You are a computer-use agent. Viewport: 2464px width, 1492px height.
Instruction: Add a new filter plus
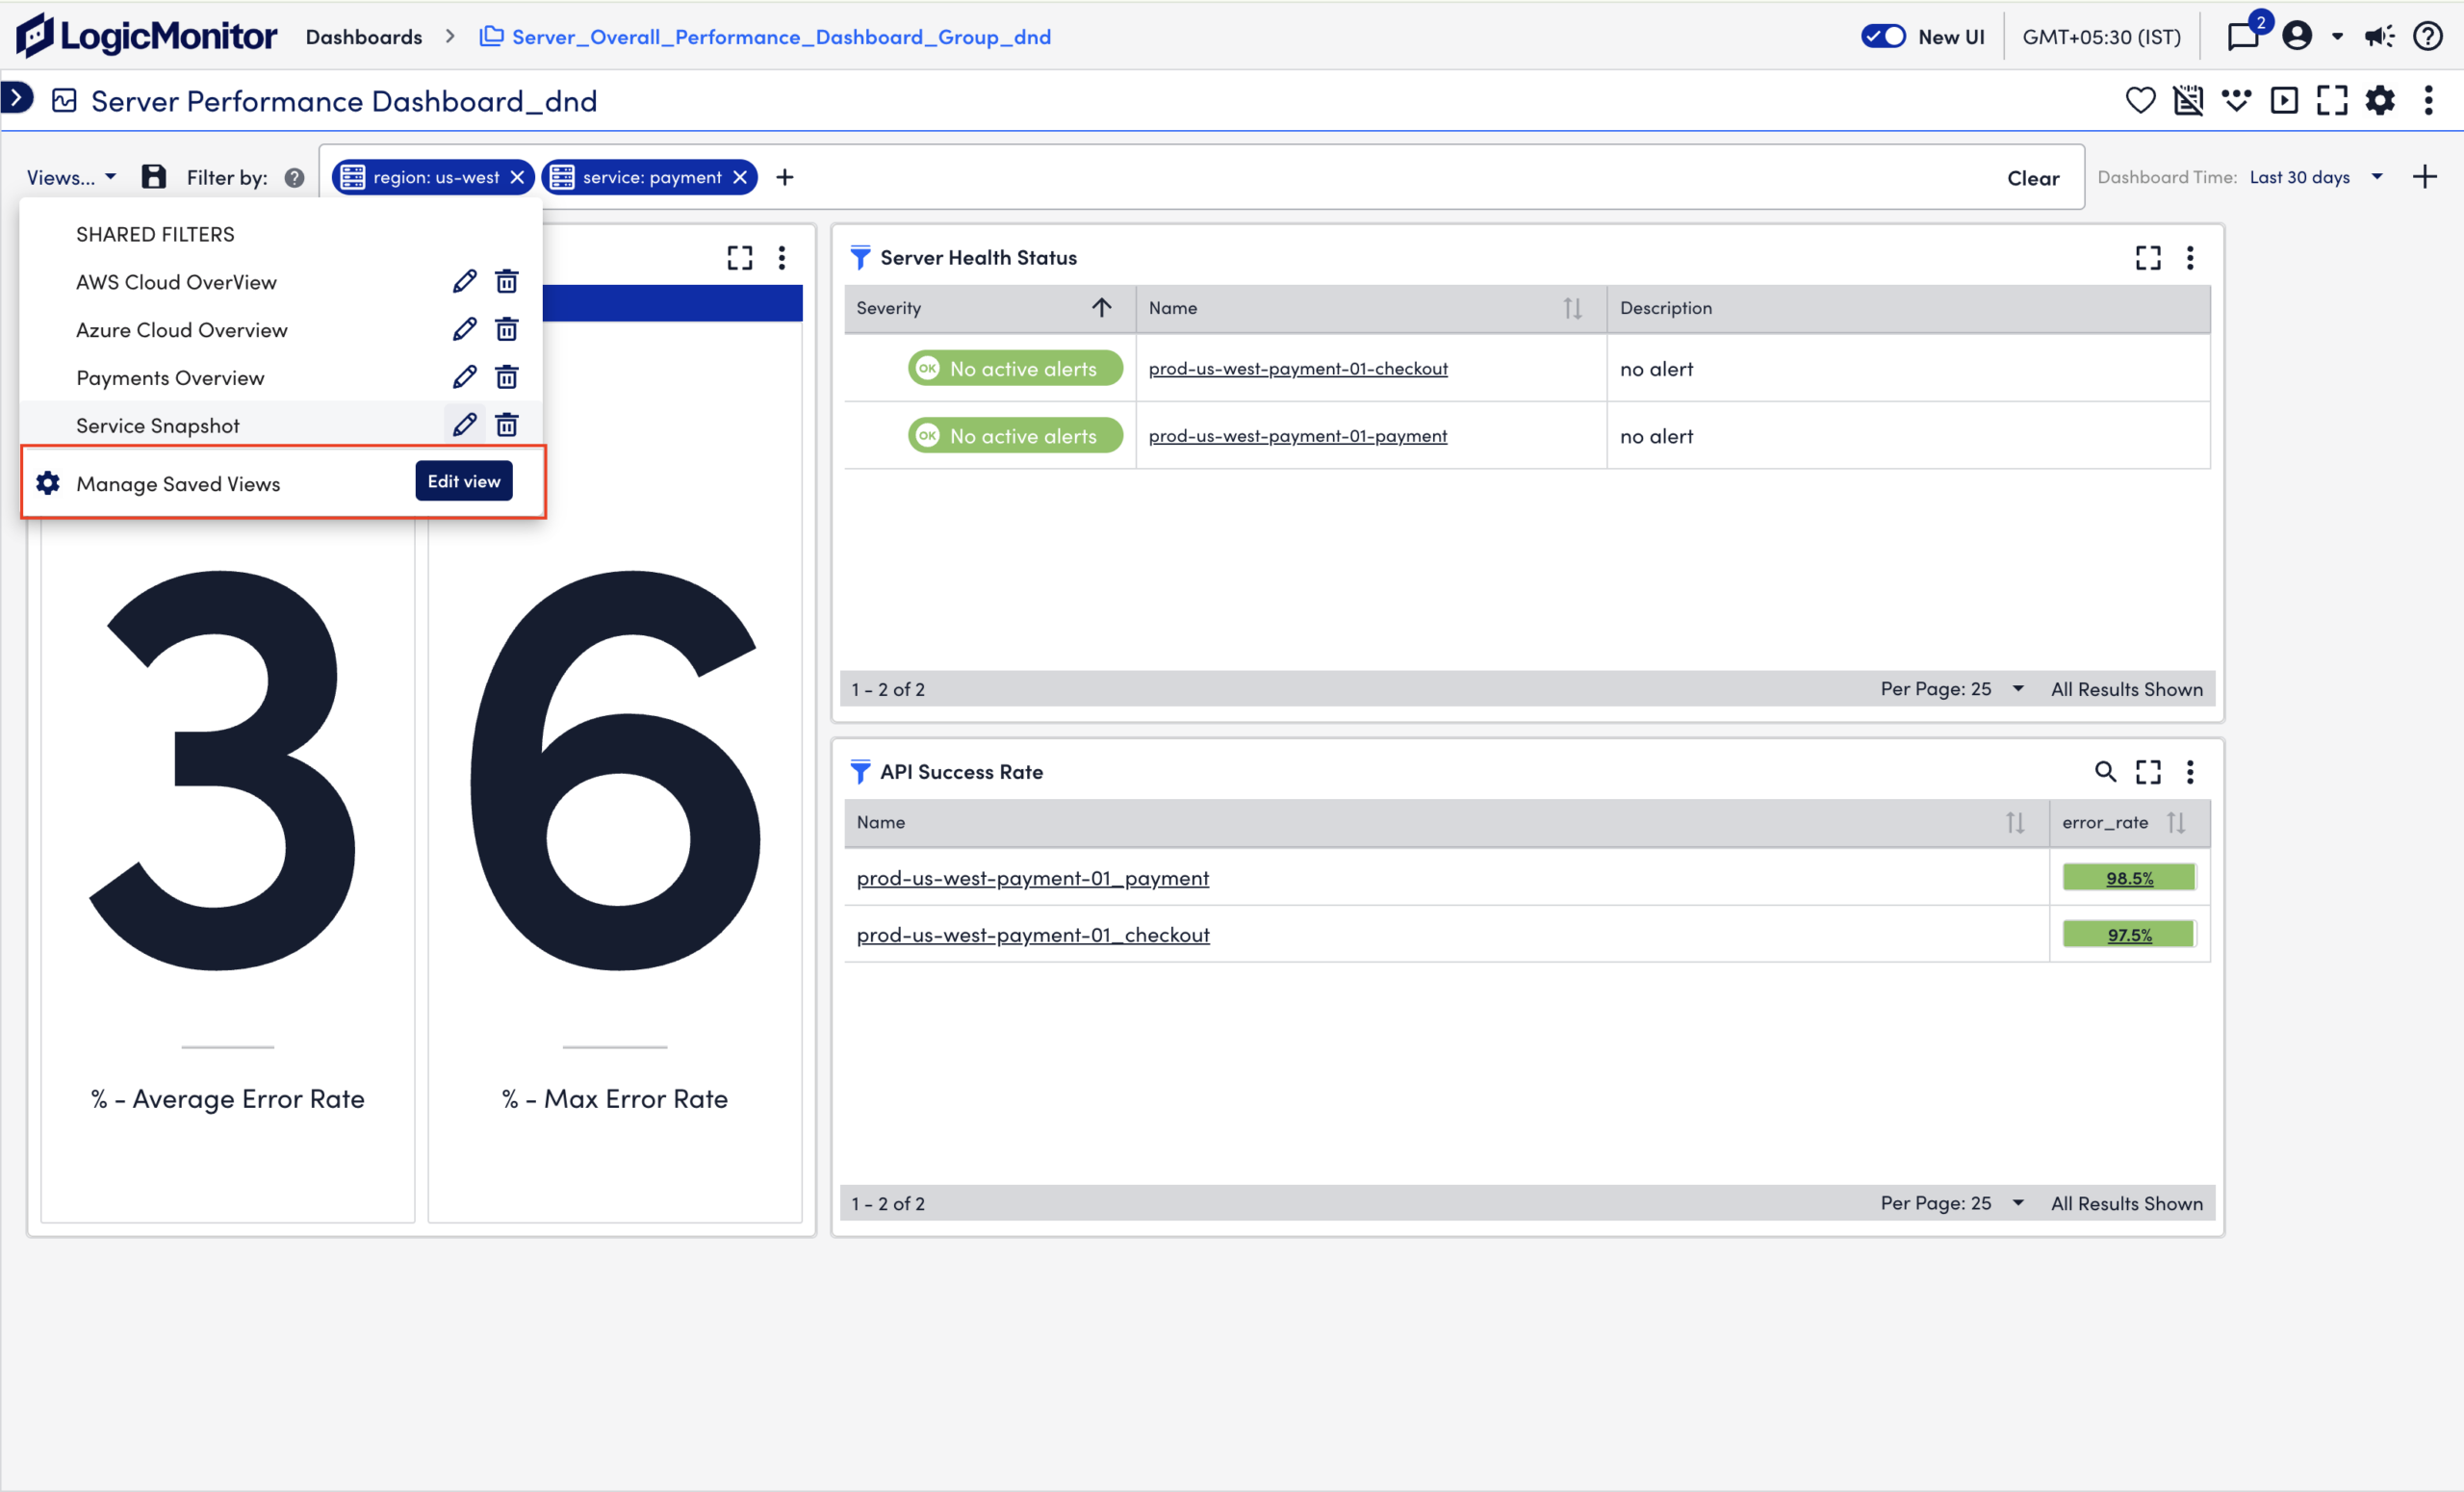pyautogui.click(x=785, y=177)
